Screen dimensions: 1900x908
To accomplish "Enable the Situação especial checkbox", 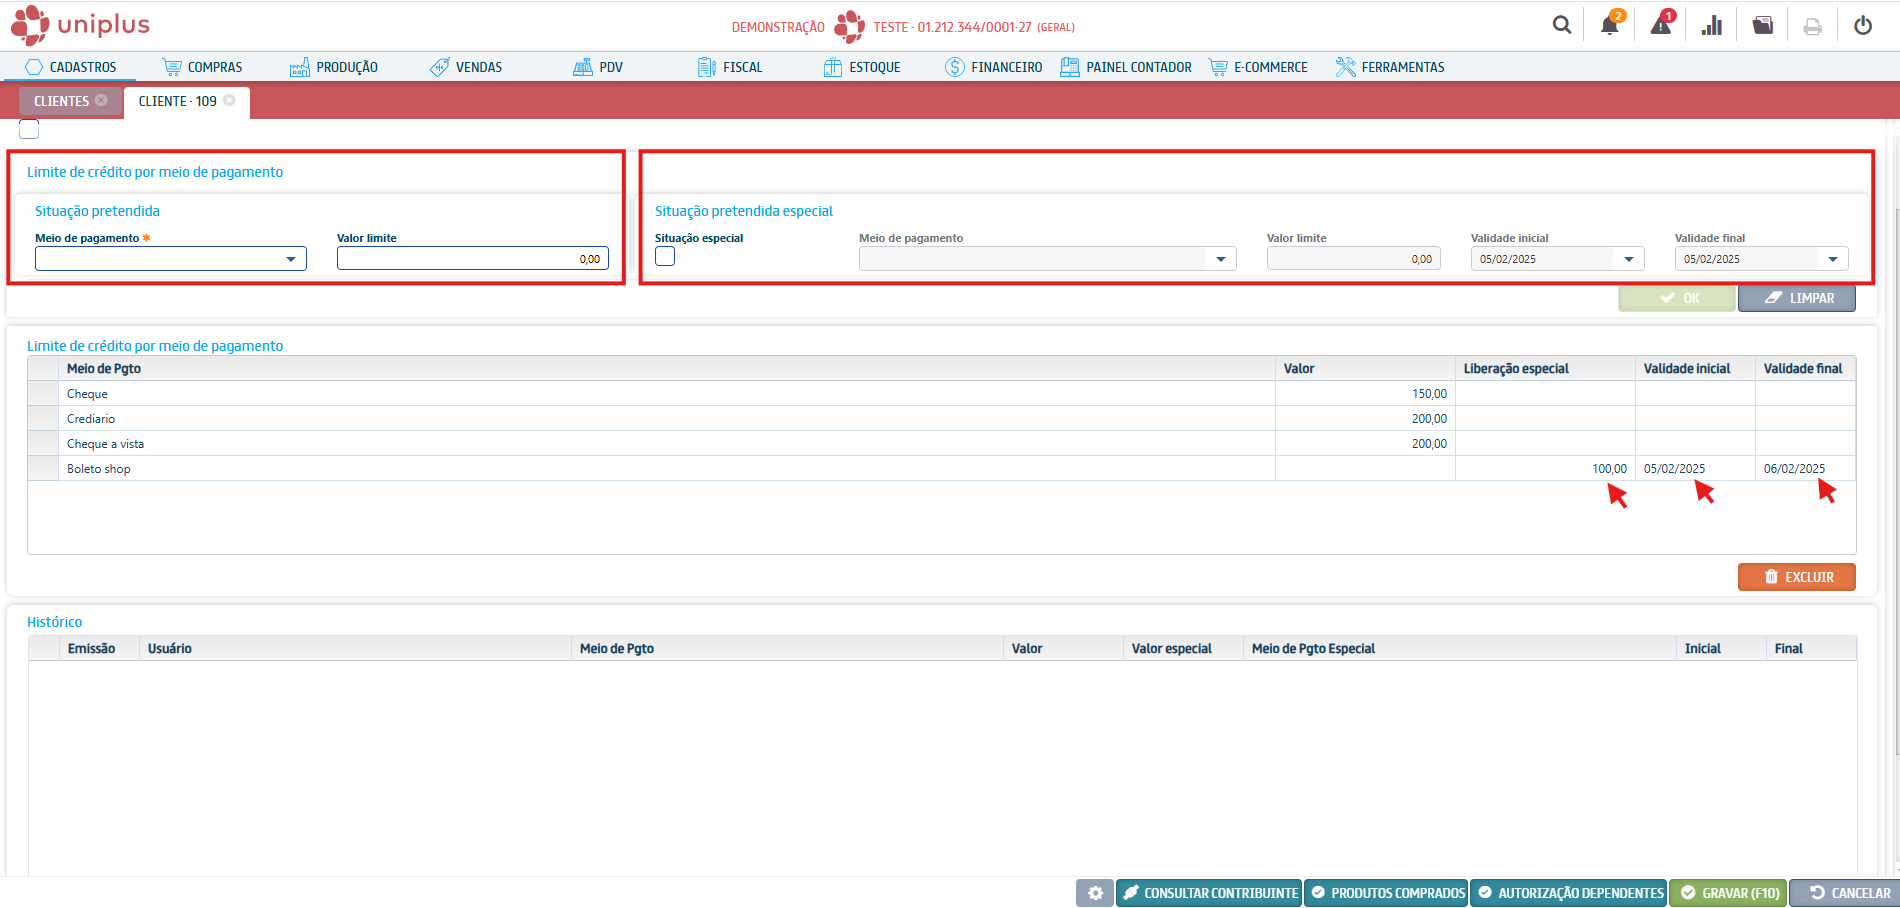I will click(665, 257).
